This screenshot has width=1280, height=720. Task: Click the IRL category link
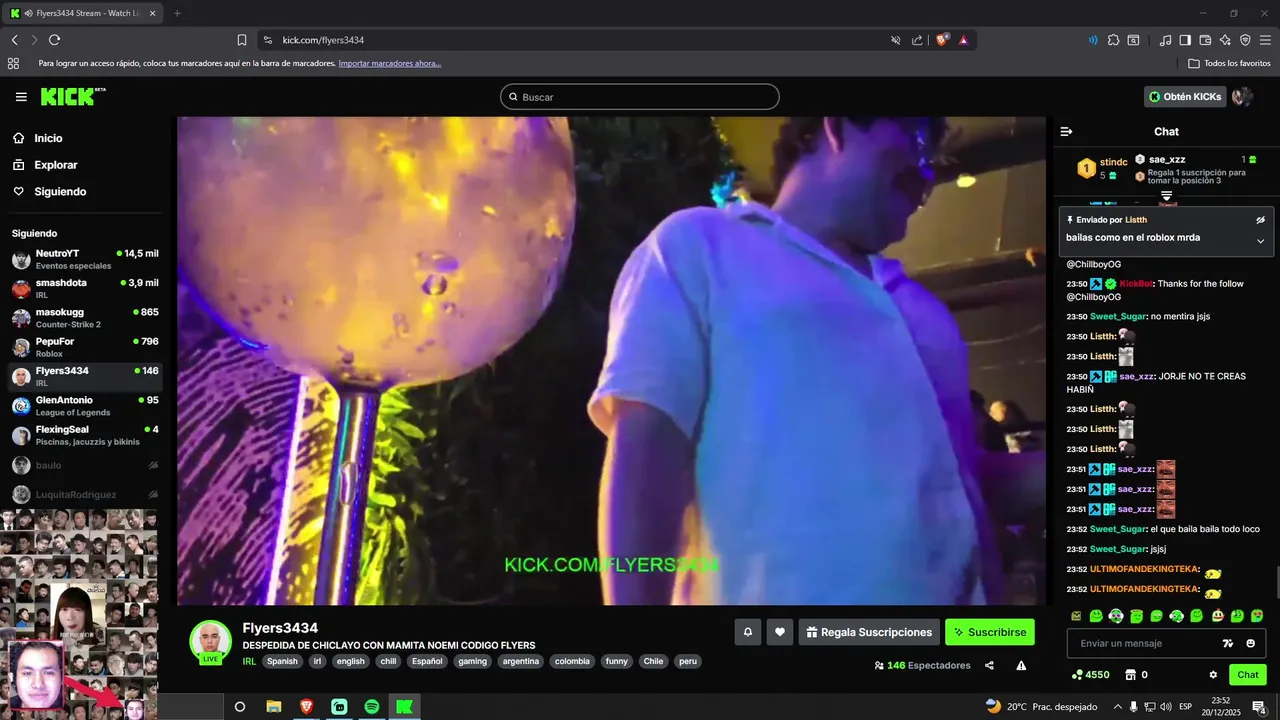point(249,661)
